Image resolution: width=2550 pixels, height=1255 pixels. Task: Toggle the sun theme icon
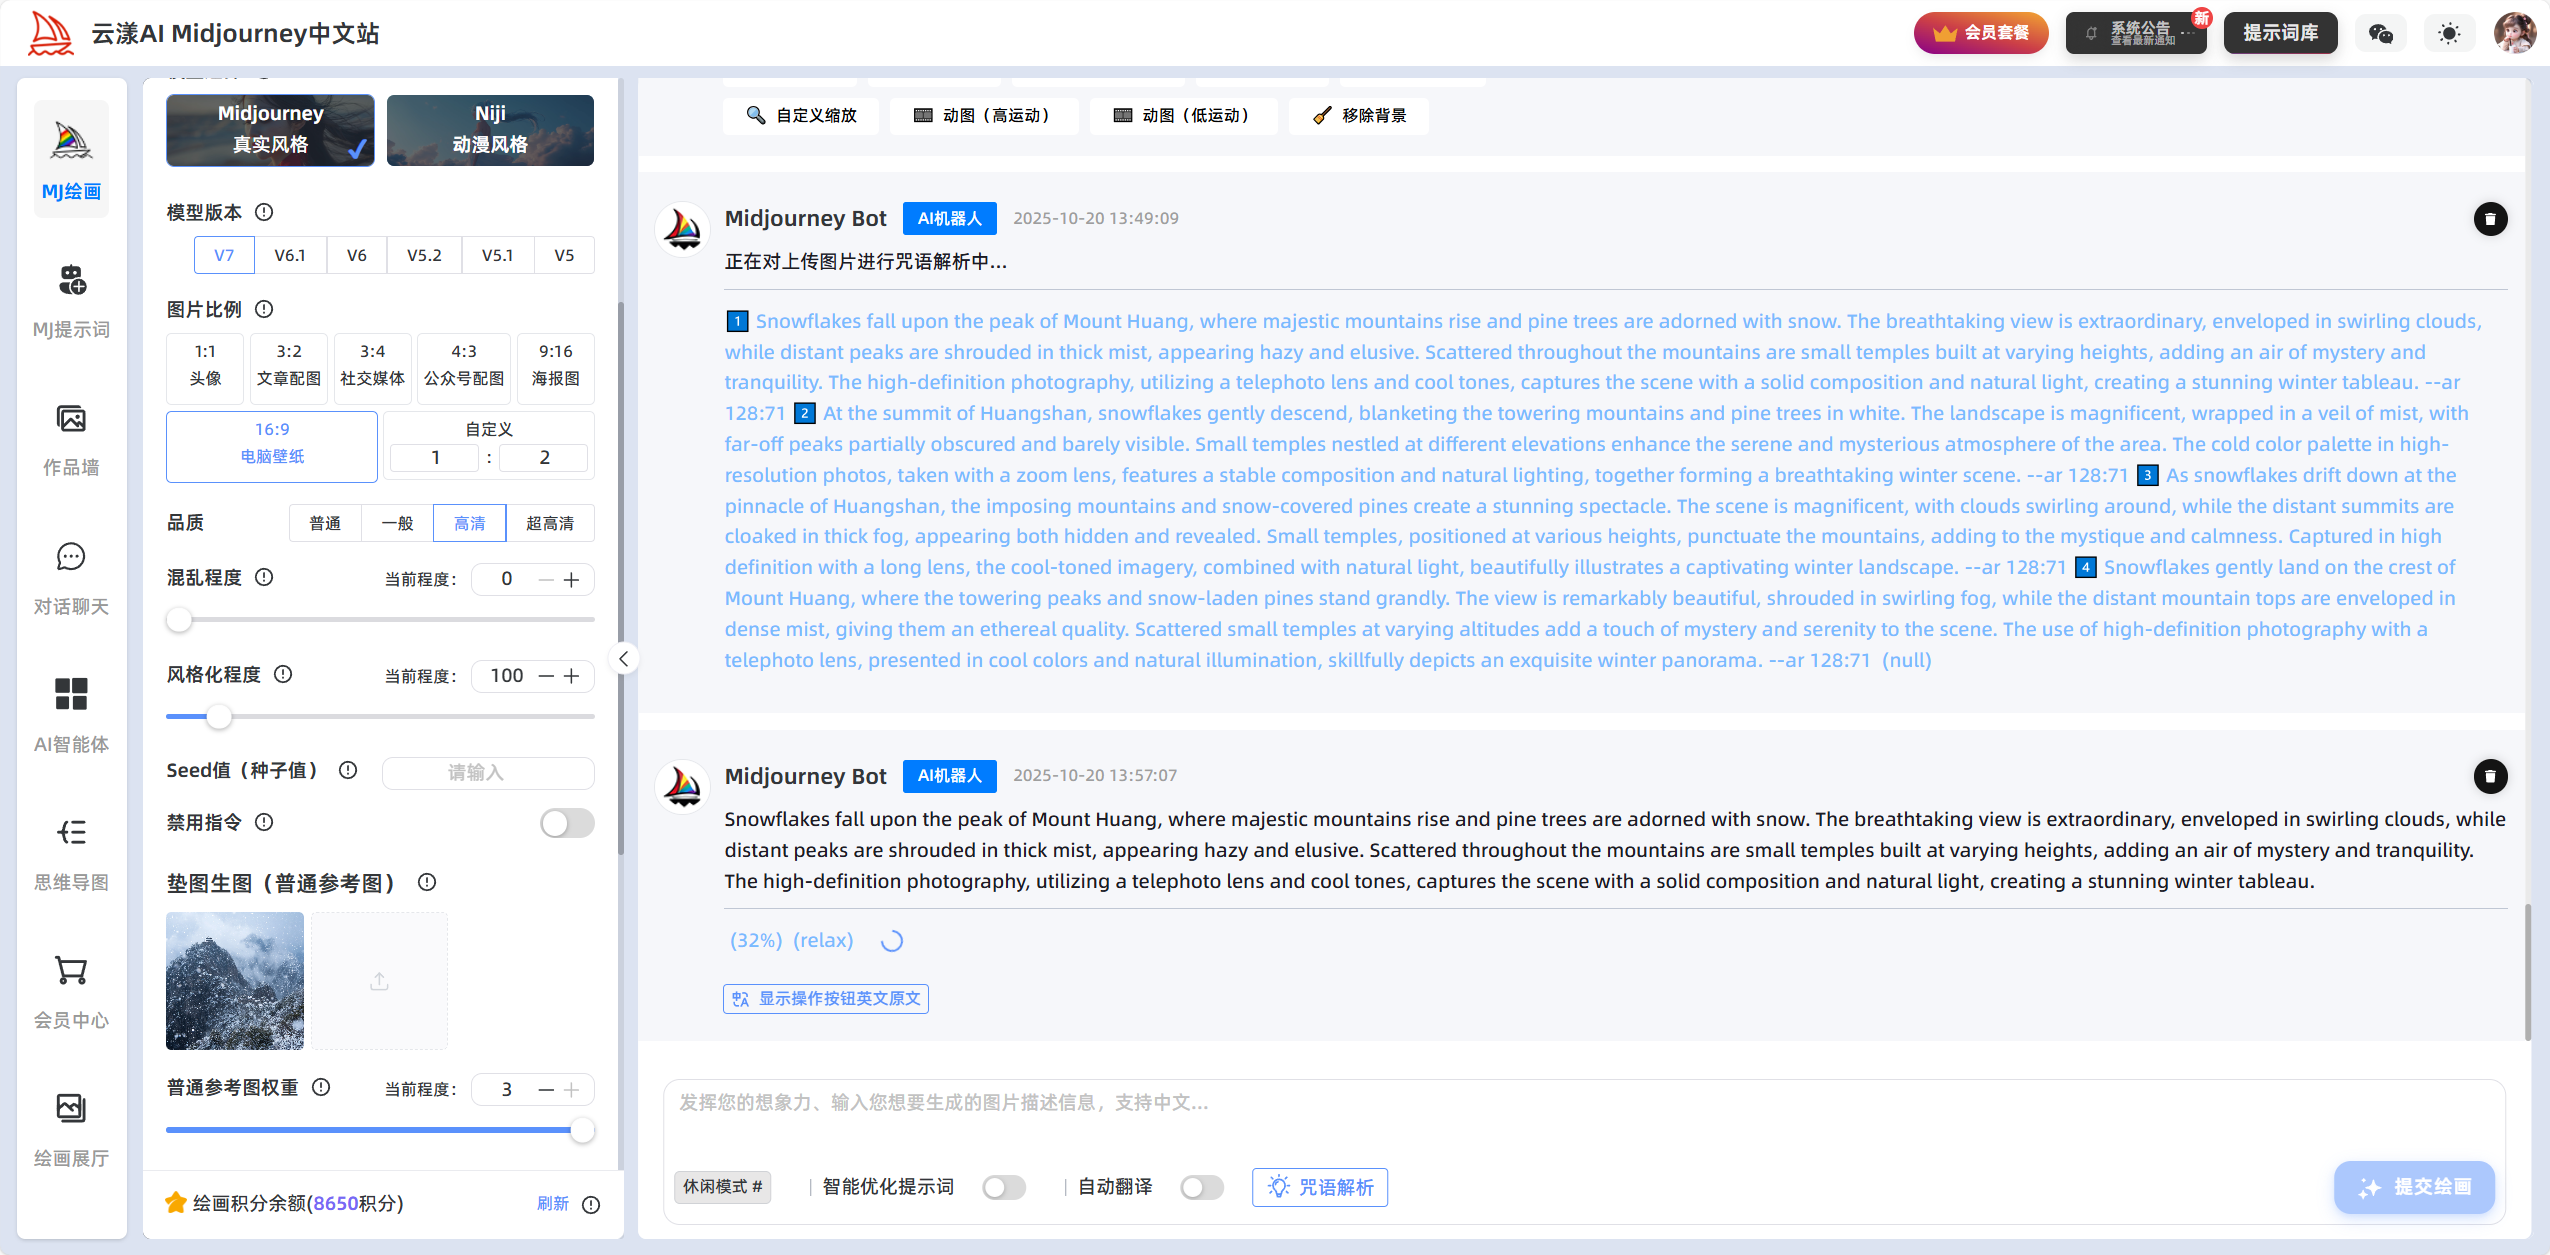[x=2448, y=34]
